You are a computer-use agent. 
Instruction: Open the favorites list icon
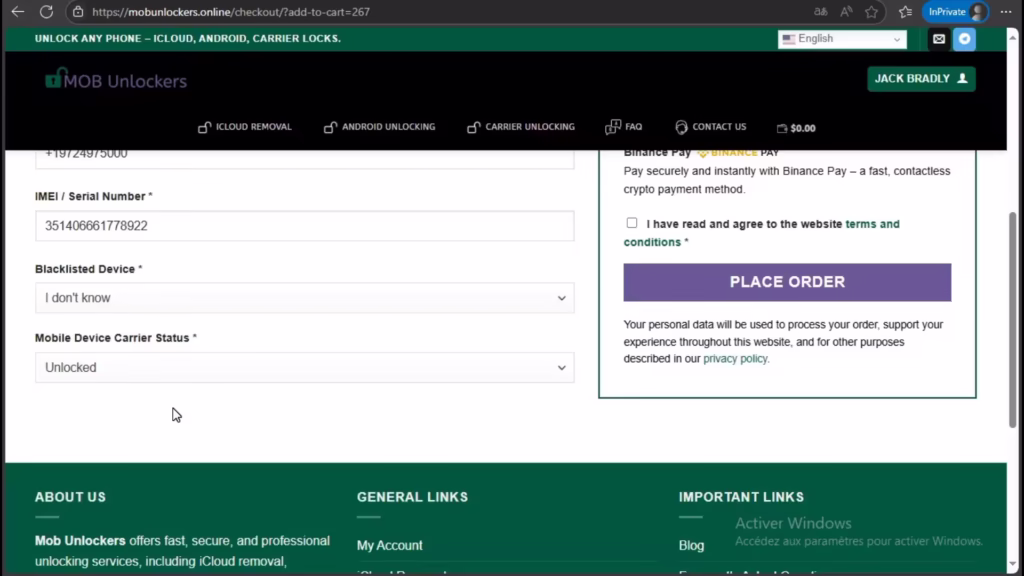[x=905, y=12]
